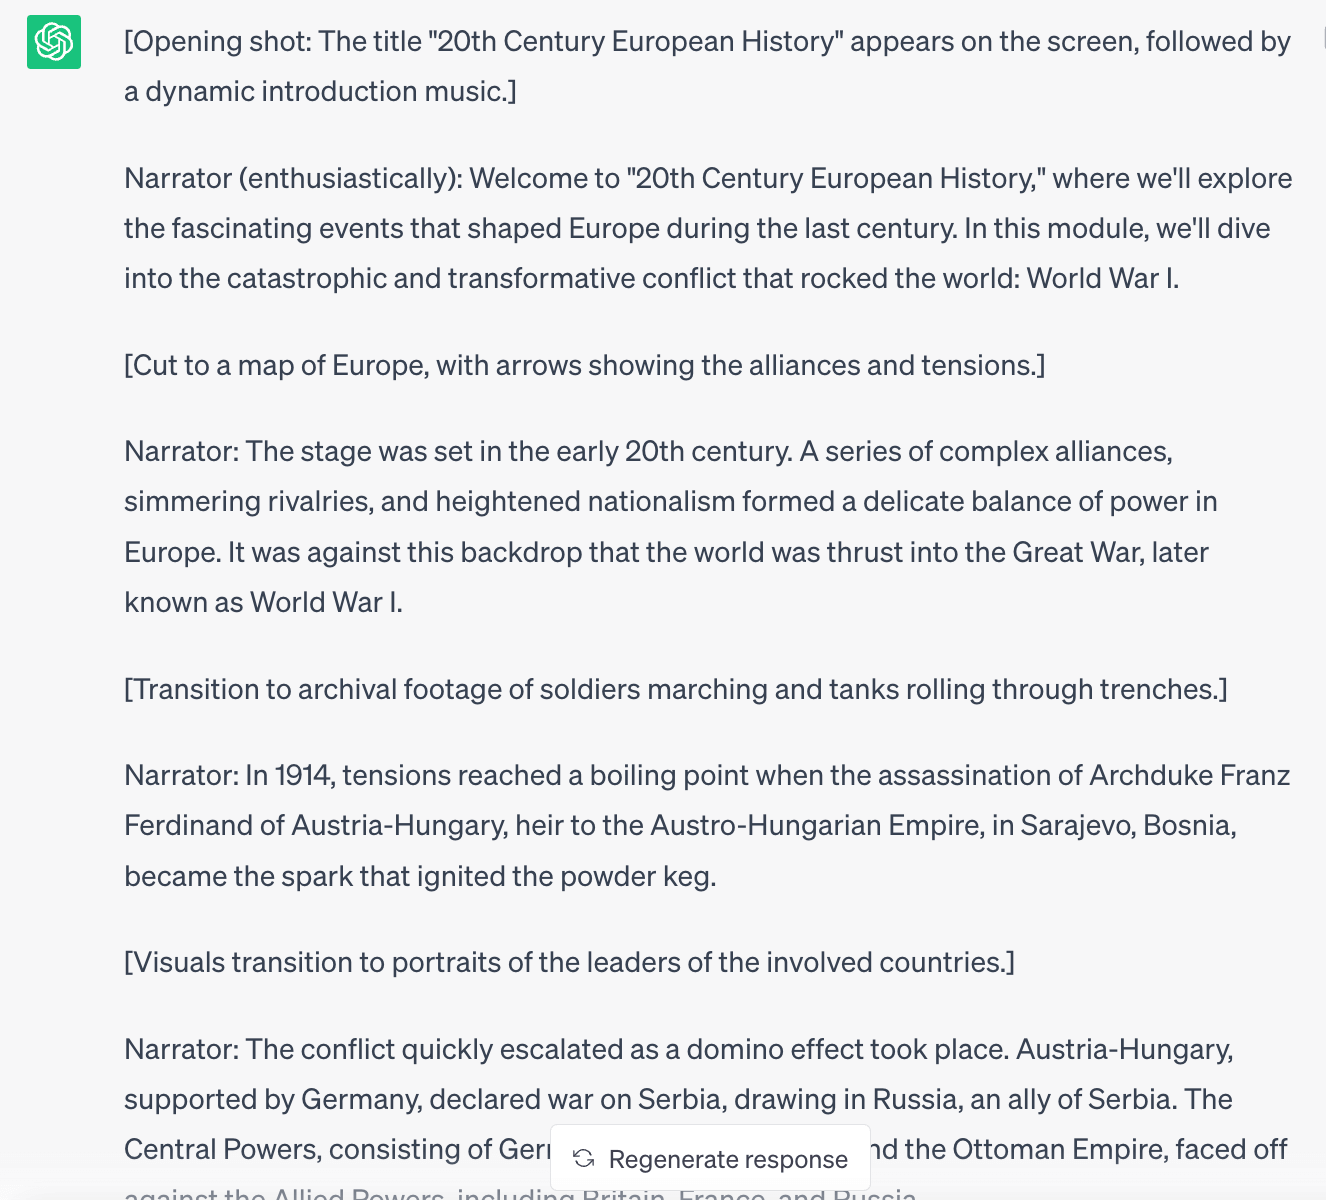Click the "Visuals transition to portraits" line
Image resolution: width=1326 pixels, height=1200 pixels.
569,962
